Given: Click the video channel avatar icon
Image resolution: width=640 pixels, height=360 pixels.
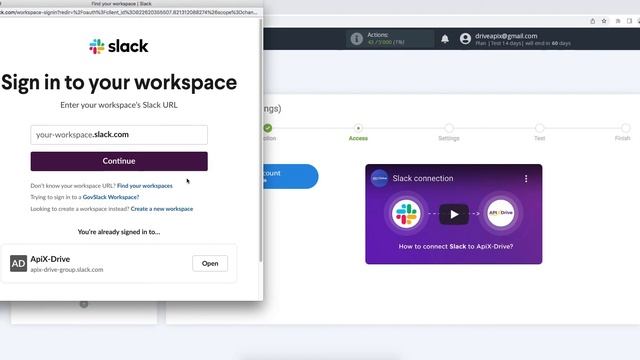Looking at the screenshot, I should pyautogui.click(x=379, y=178).
